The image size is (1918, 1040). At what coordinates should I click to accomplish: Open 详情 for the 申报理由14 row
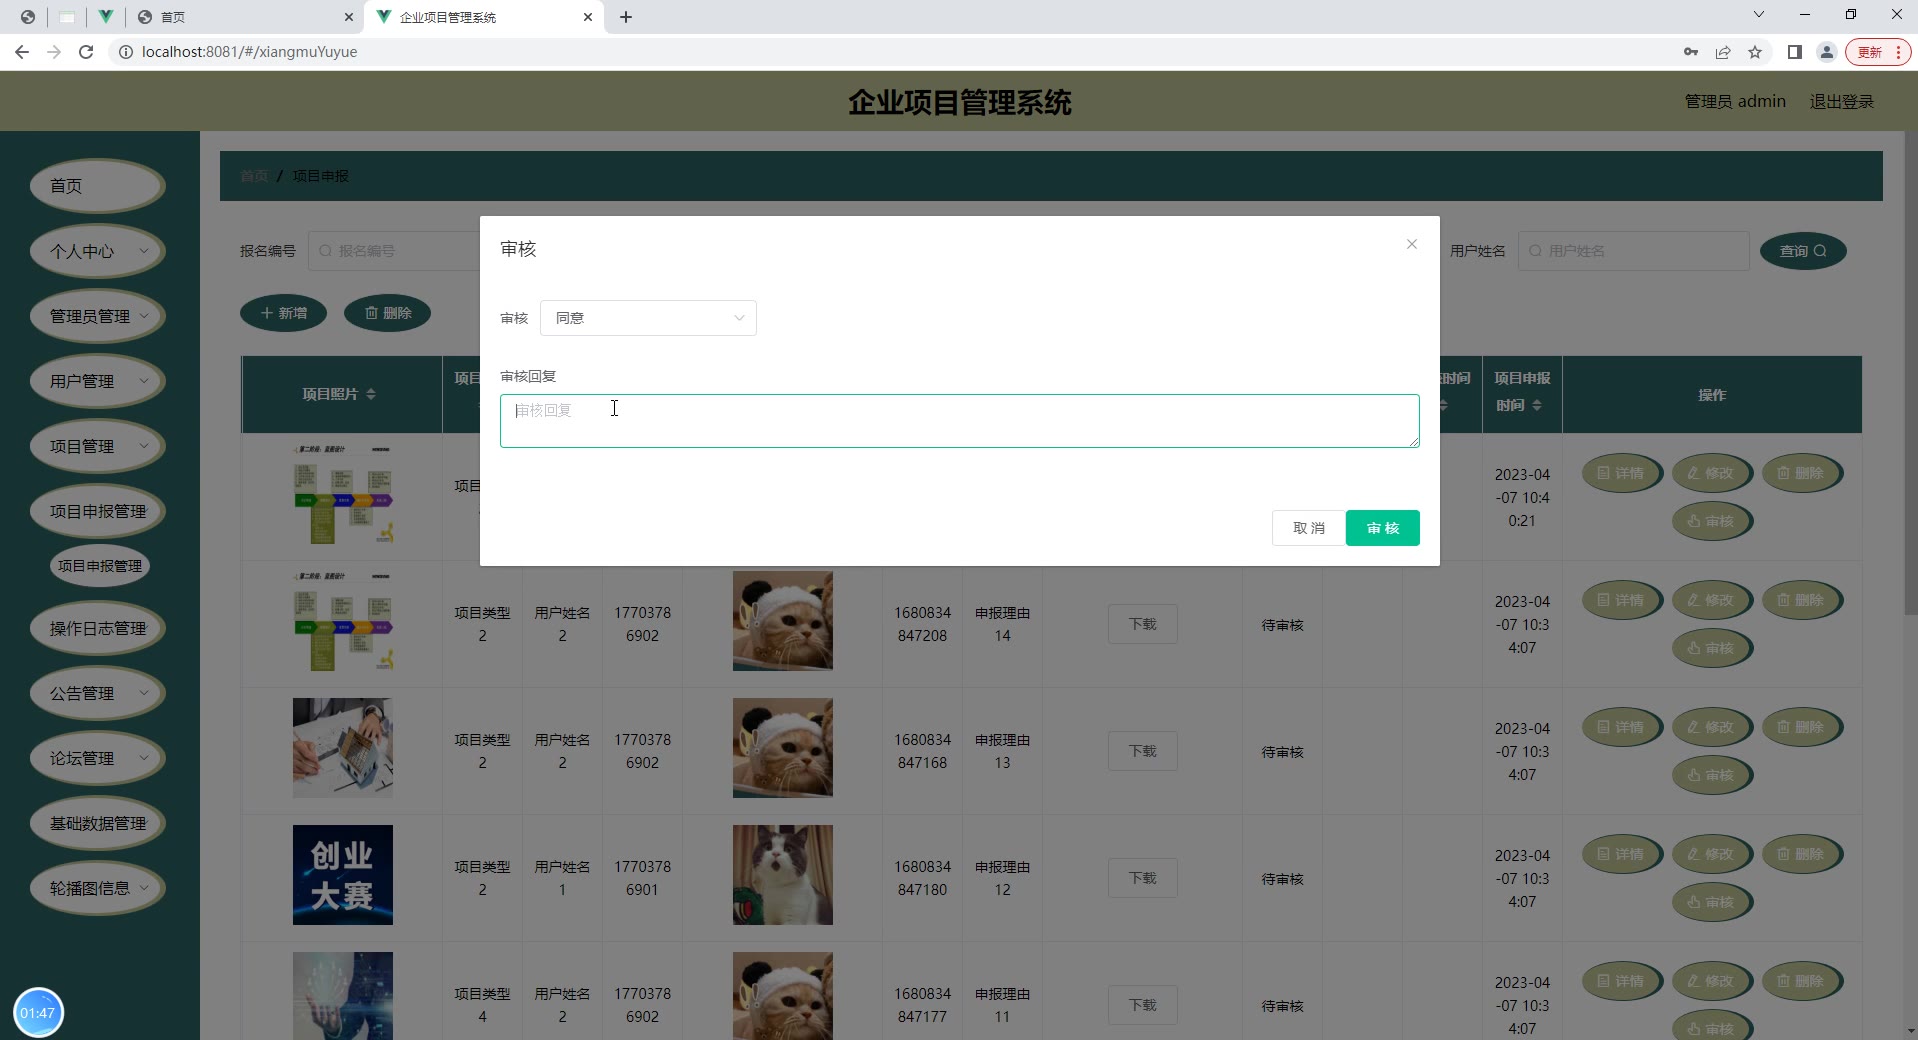click(1622, 600)
